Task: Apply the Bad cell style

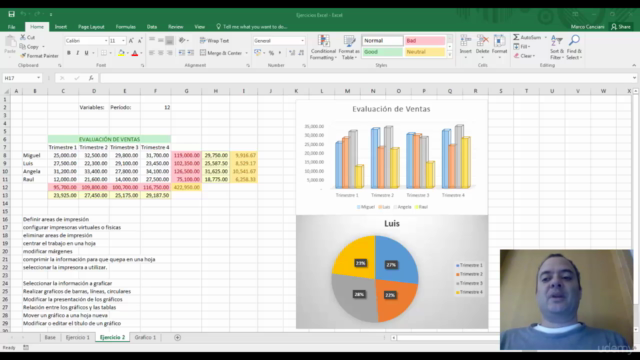Action: coord(424,40)
